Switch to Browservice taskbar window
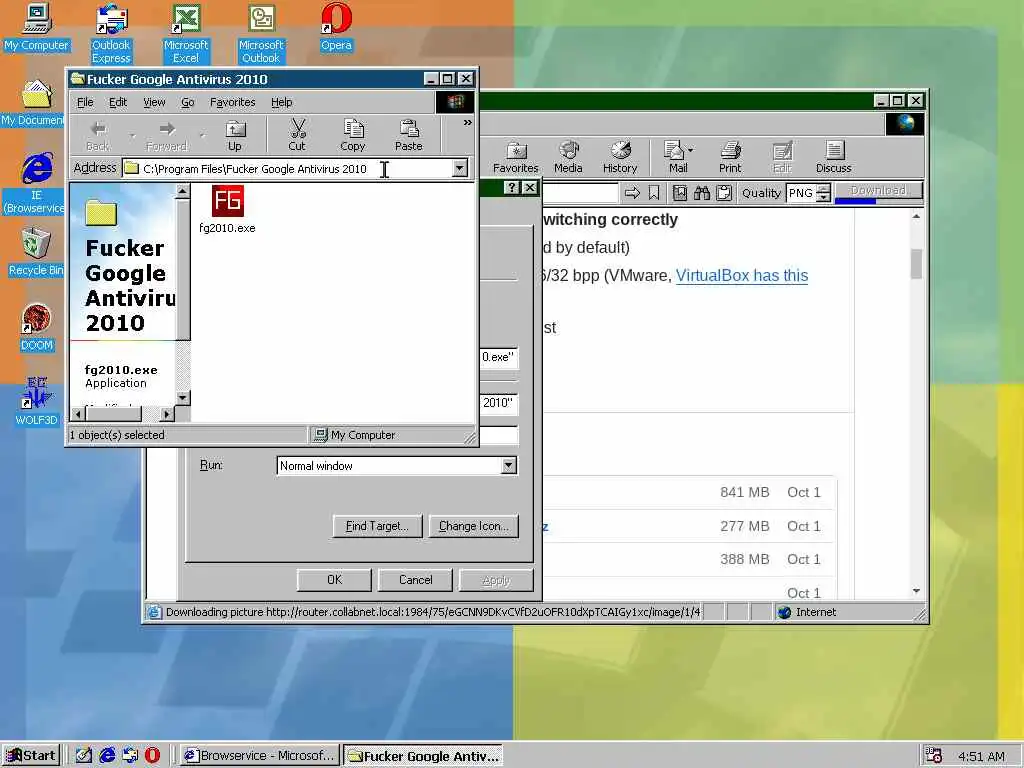Screen dimensions: 1024x768 (x=260, y=756)
